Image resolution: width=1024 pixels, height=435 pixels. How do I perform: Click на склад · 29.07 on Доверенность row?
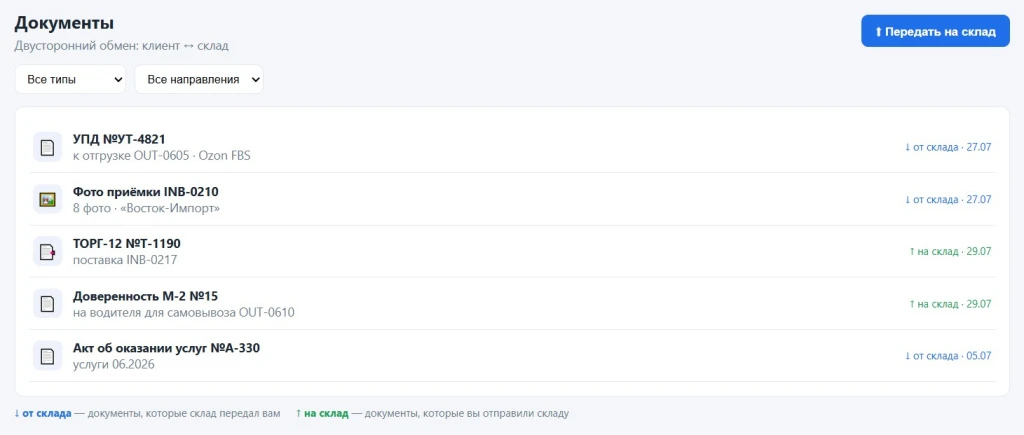[x=950, y=304]
